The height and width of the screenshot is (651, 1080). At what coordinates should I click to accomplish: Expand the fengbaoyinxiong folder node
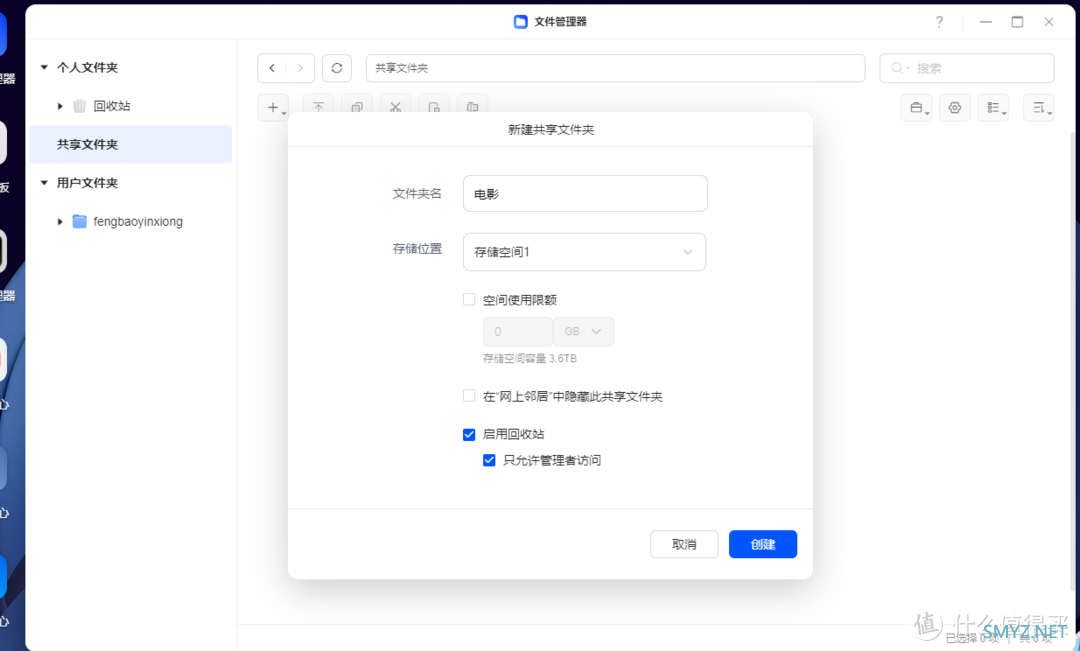pos(60,221)
